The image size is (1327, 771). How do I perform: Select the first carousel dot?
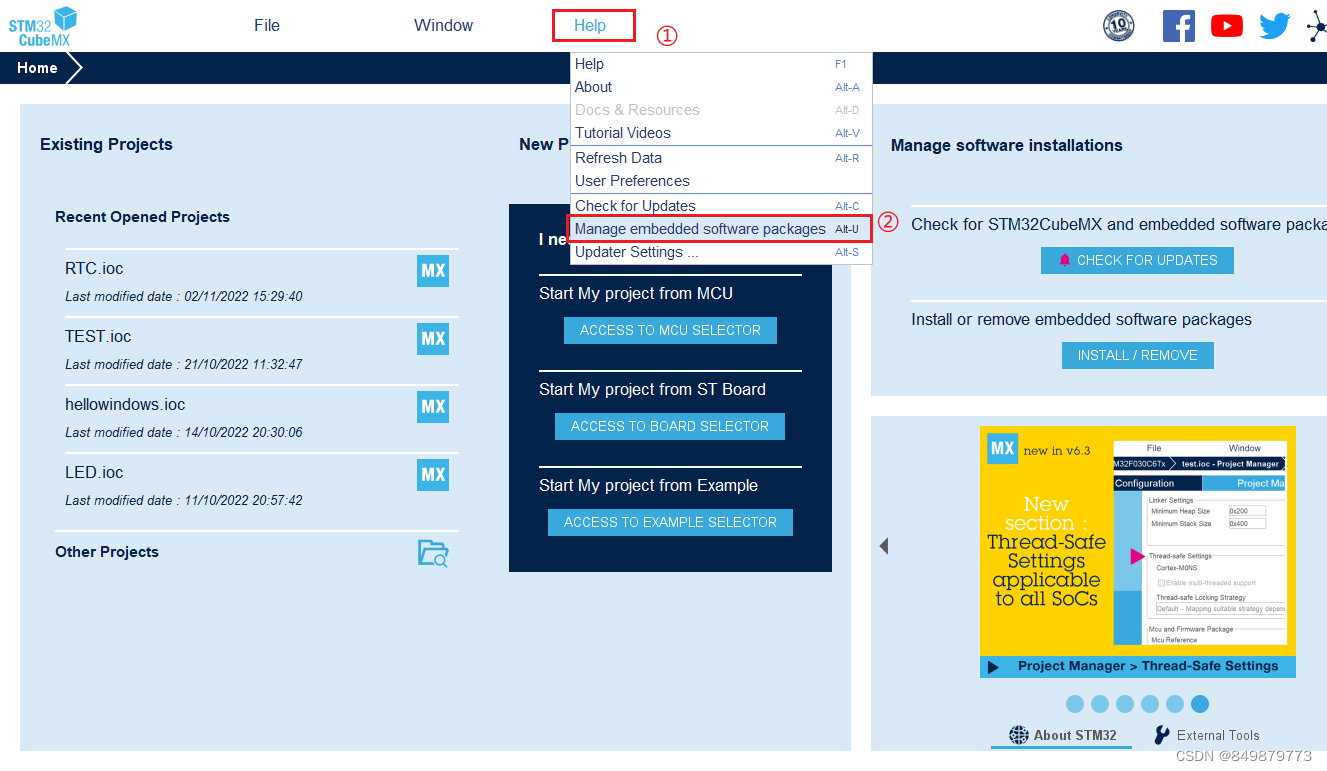coord(1075,704)
